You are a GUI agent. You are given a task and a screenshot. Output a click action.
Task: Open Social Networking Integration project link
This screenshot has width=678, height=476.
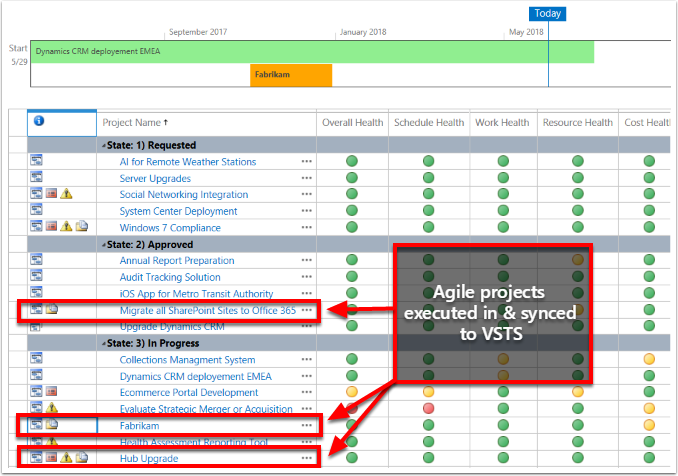pos(184,195)
